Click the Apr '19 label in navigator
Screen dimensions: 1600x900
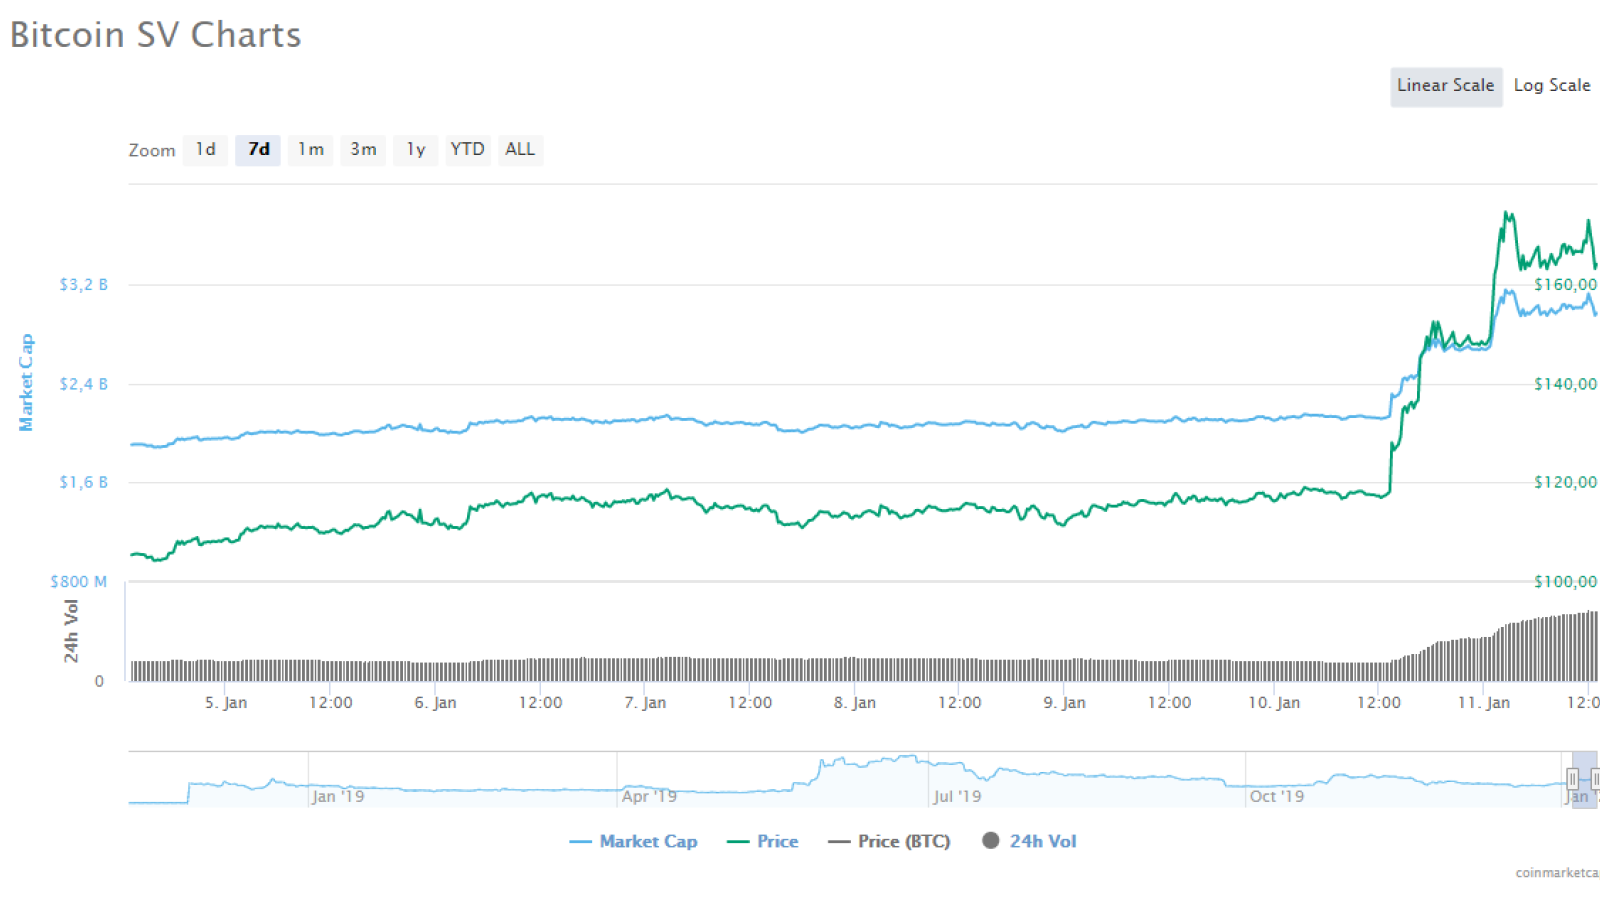point(649,797)
